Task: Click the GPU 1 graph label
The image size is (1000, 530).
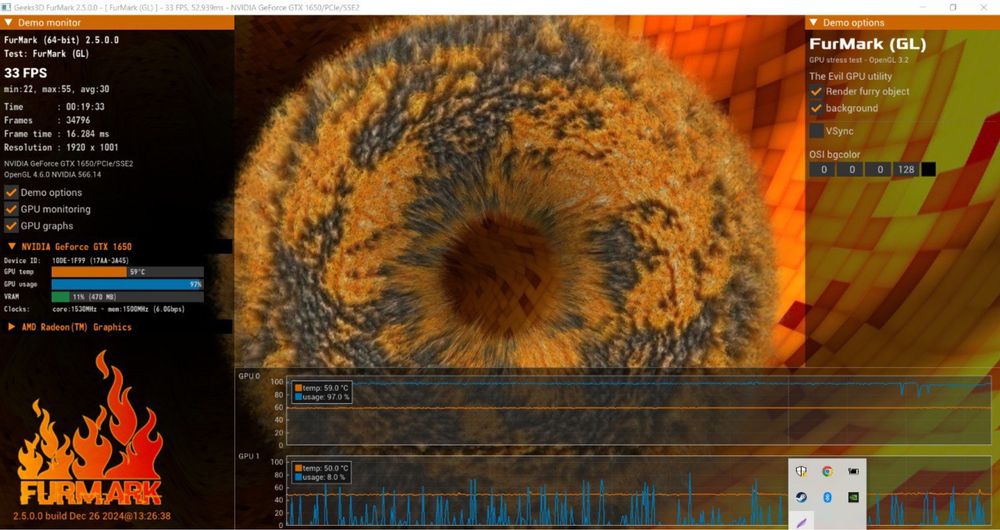Action: 249,457
